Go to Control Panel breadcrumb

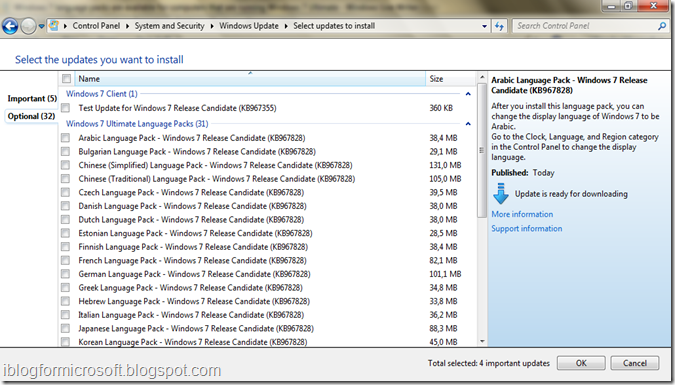96,26
